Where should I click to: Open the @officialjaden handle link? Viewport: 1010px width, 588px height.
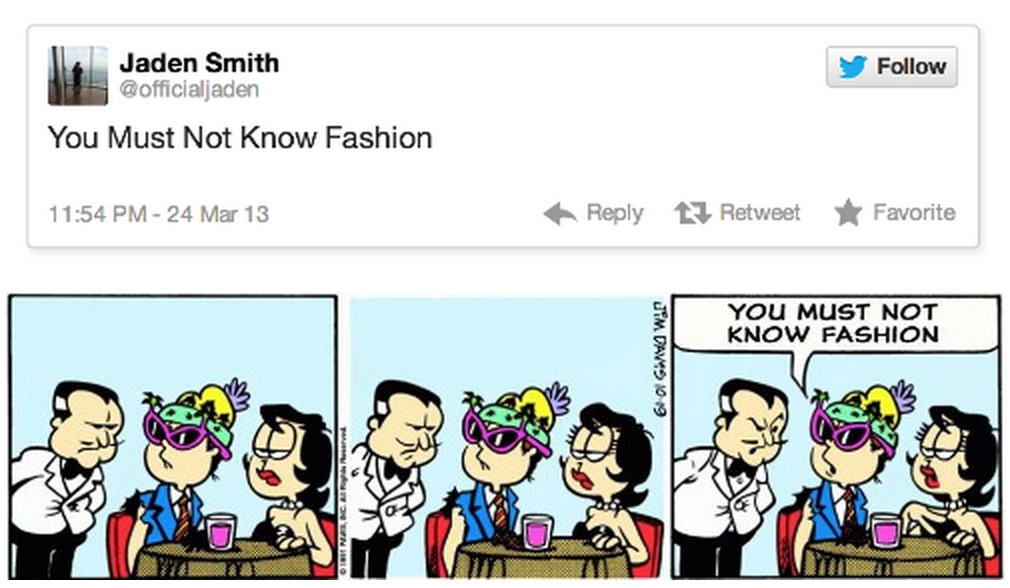coord(189,90)
